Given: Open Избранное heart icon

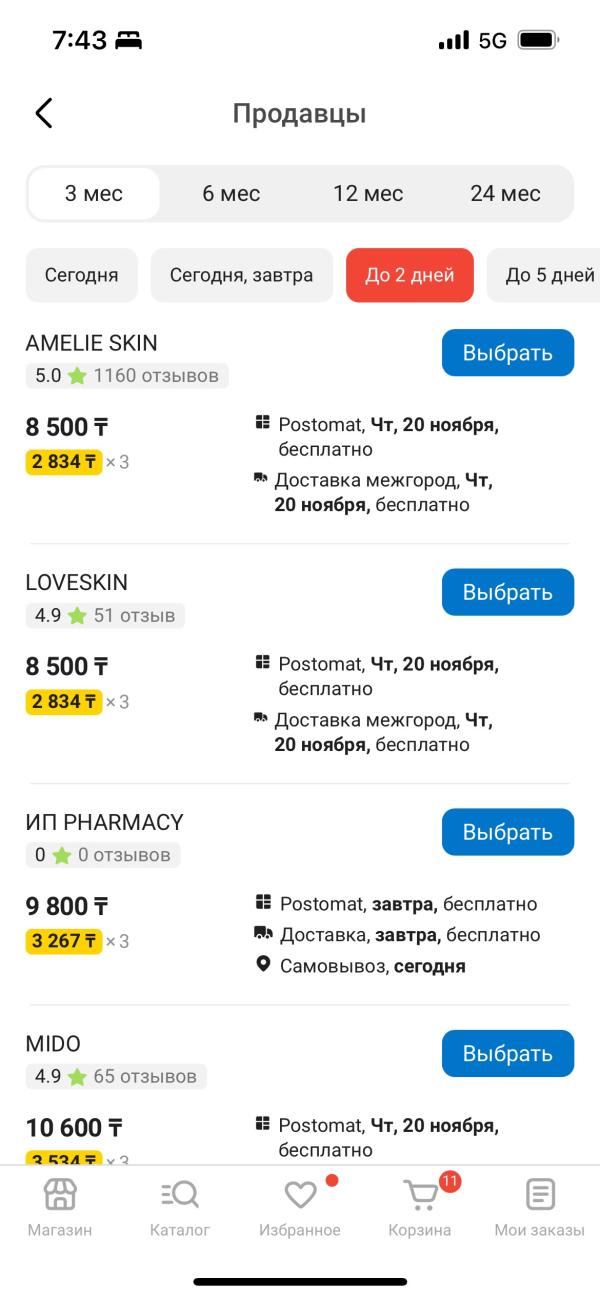Looking at the screenshot, I should pyautogui.click(x=300, y=1194).
